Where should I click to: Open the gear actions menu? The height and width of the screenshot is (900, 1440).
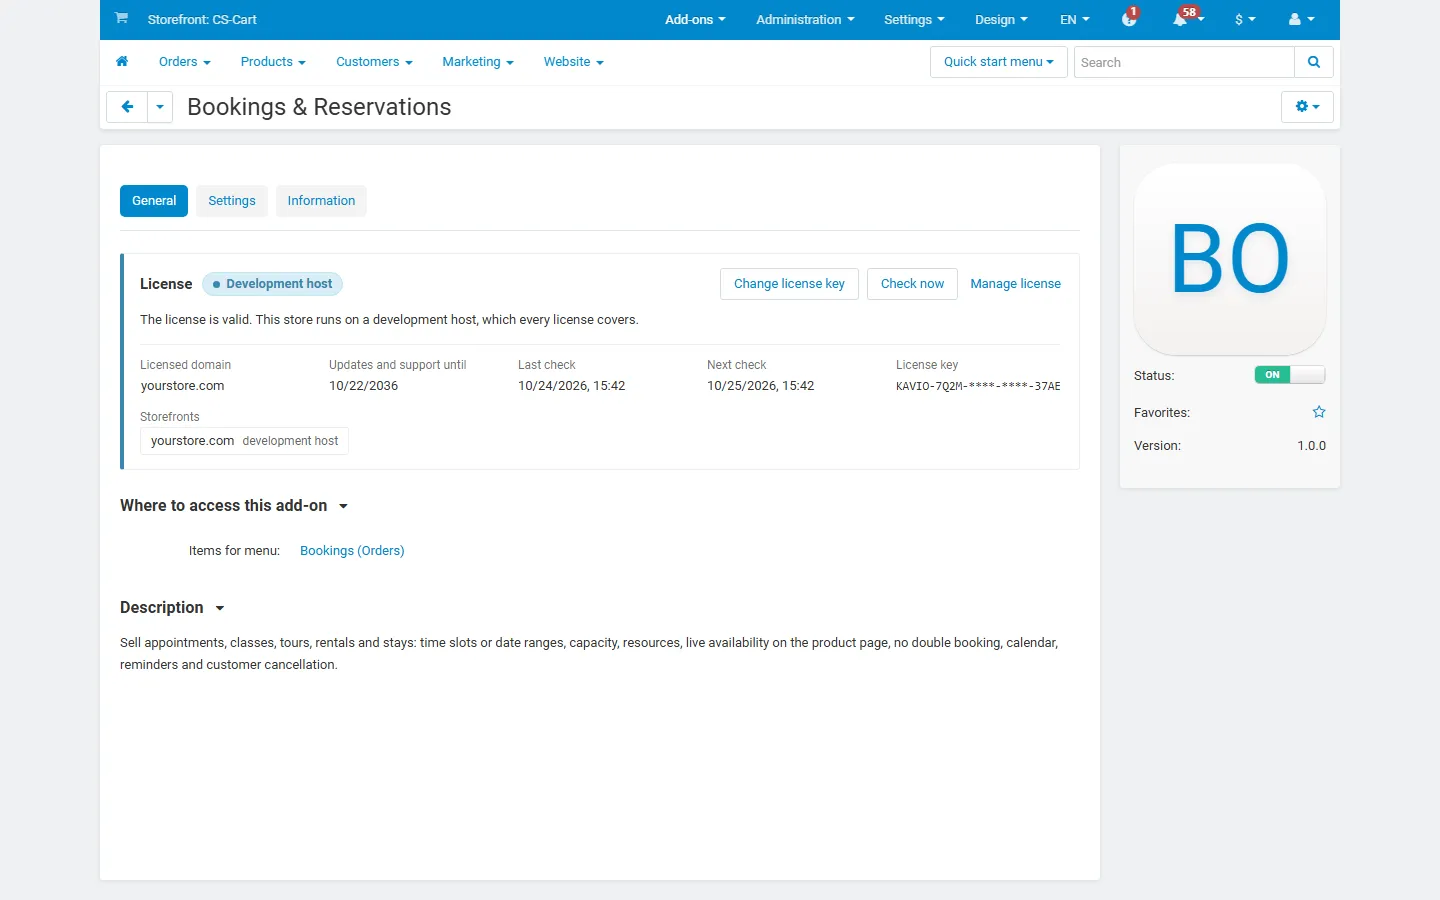(1307, 107)
